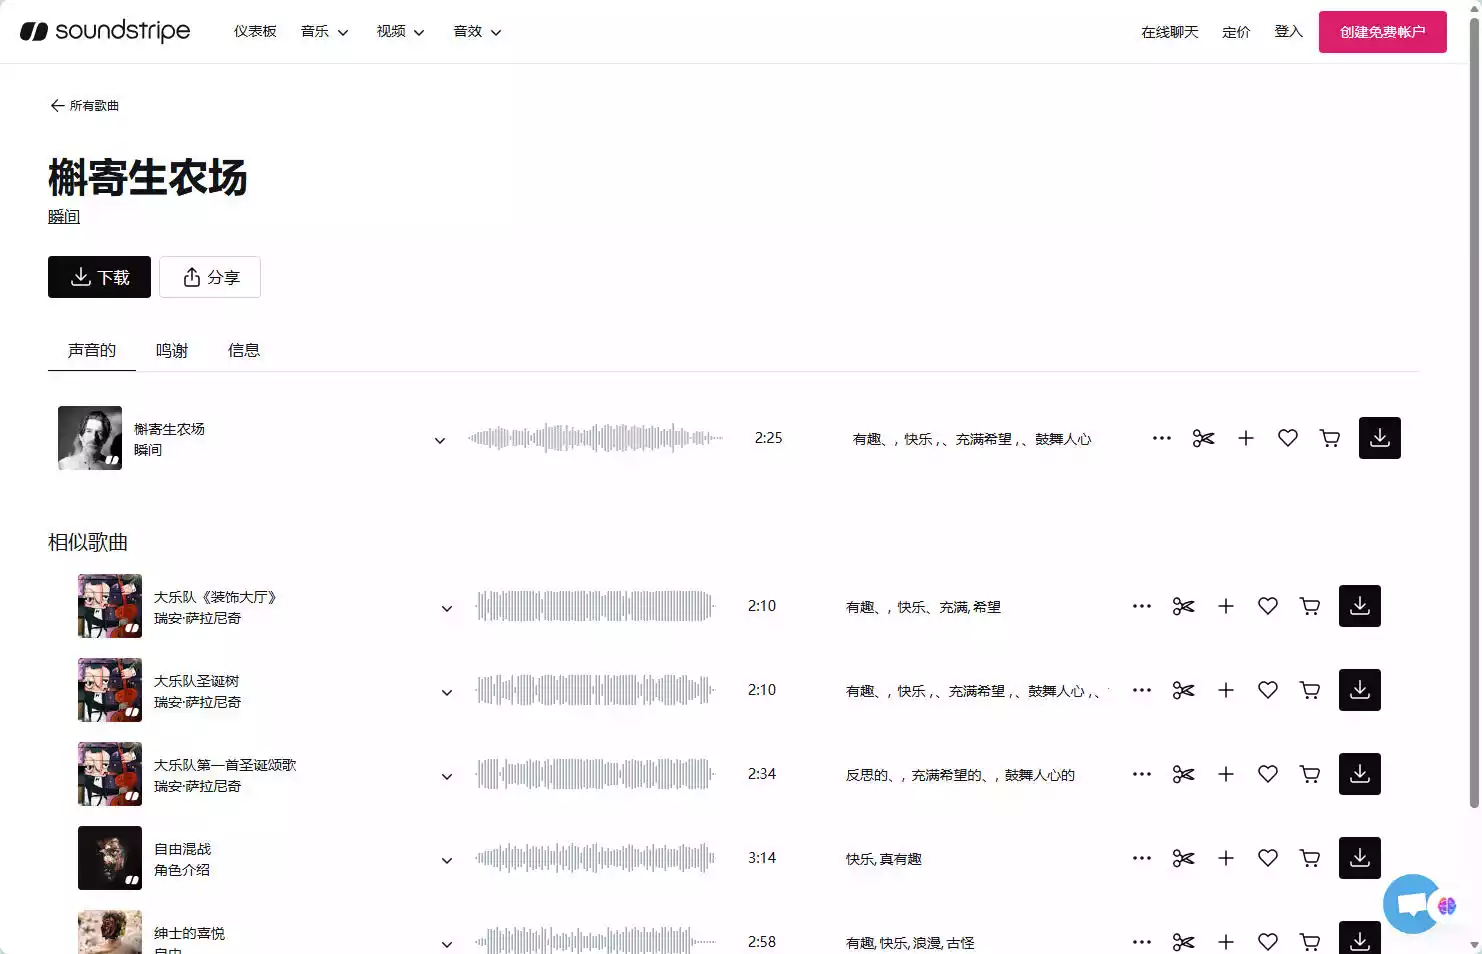Click scissors icon for 大乐队圣诞树
The height and width of the screenshot is (954, 1482).
point(1183,690)
